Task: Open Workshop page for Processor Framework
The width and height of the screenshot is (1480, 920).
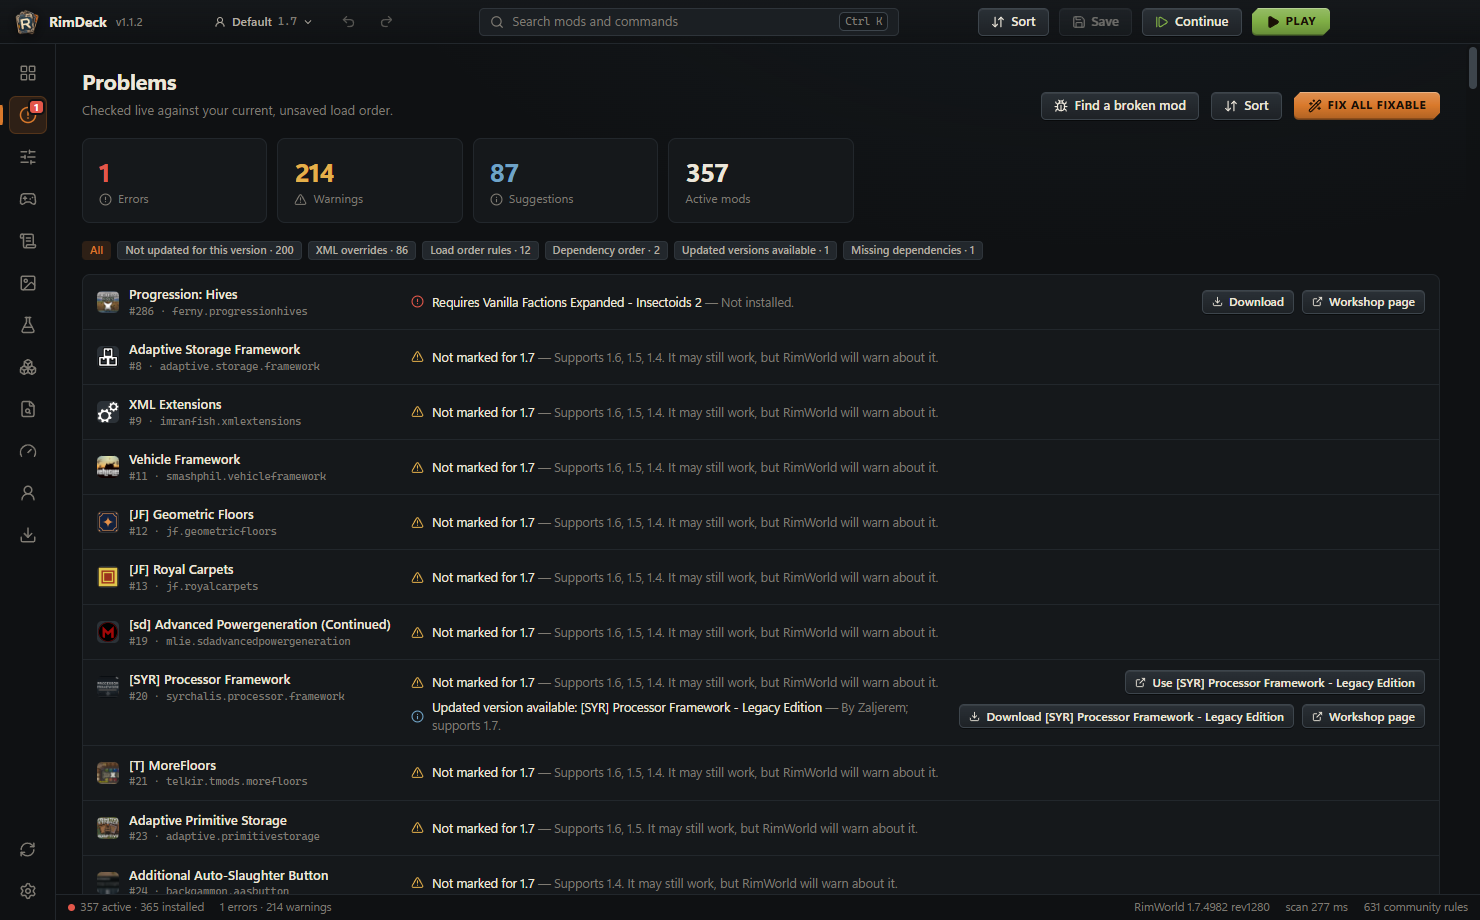Action: coord(1363,717)
